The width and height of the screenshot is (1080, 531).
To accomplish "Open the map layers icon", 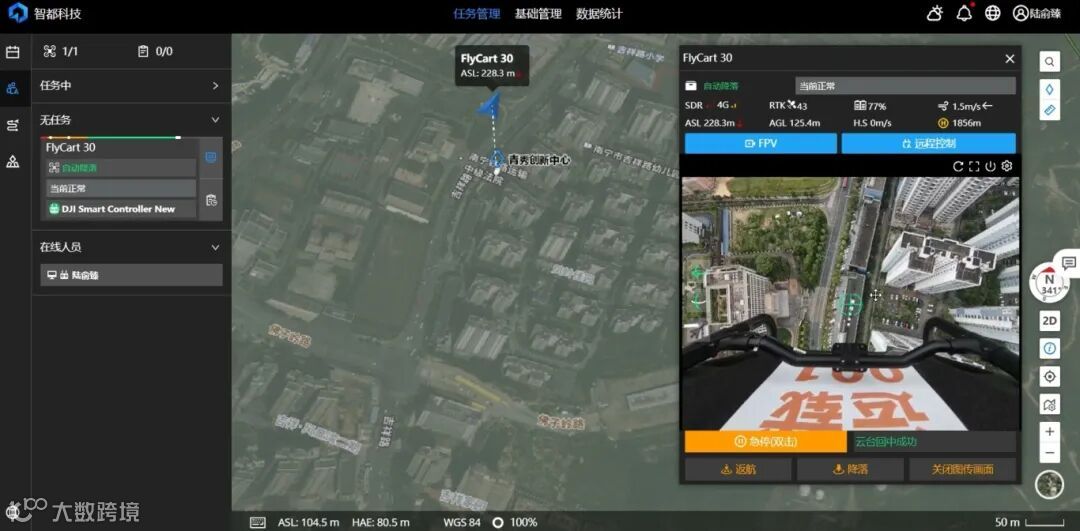I will [x=1049, y=405].
